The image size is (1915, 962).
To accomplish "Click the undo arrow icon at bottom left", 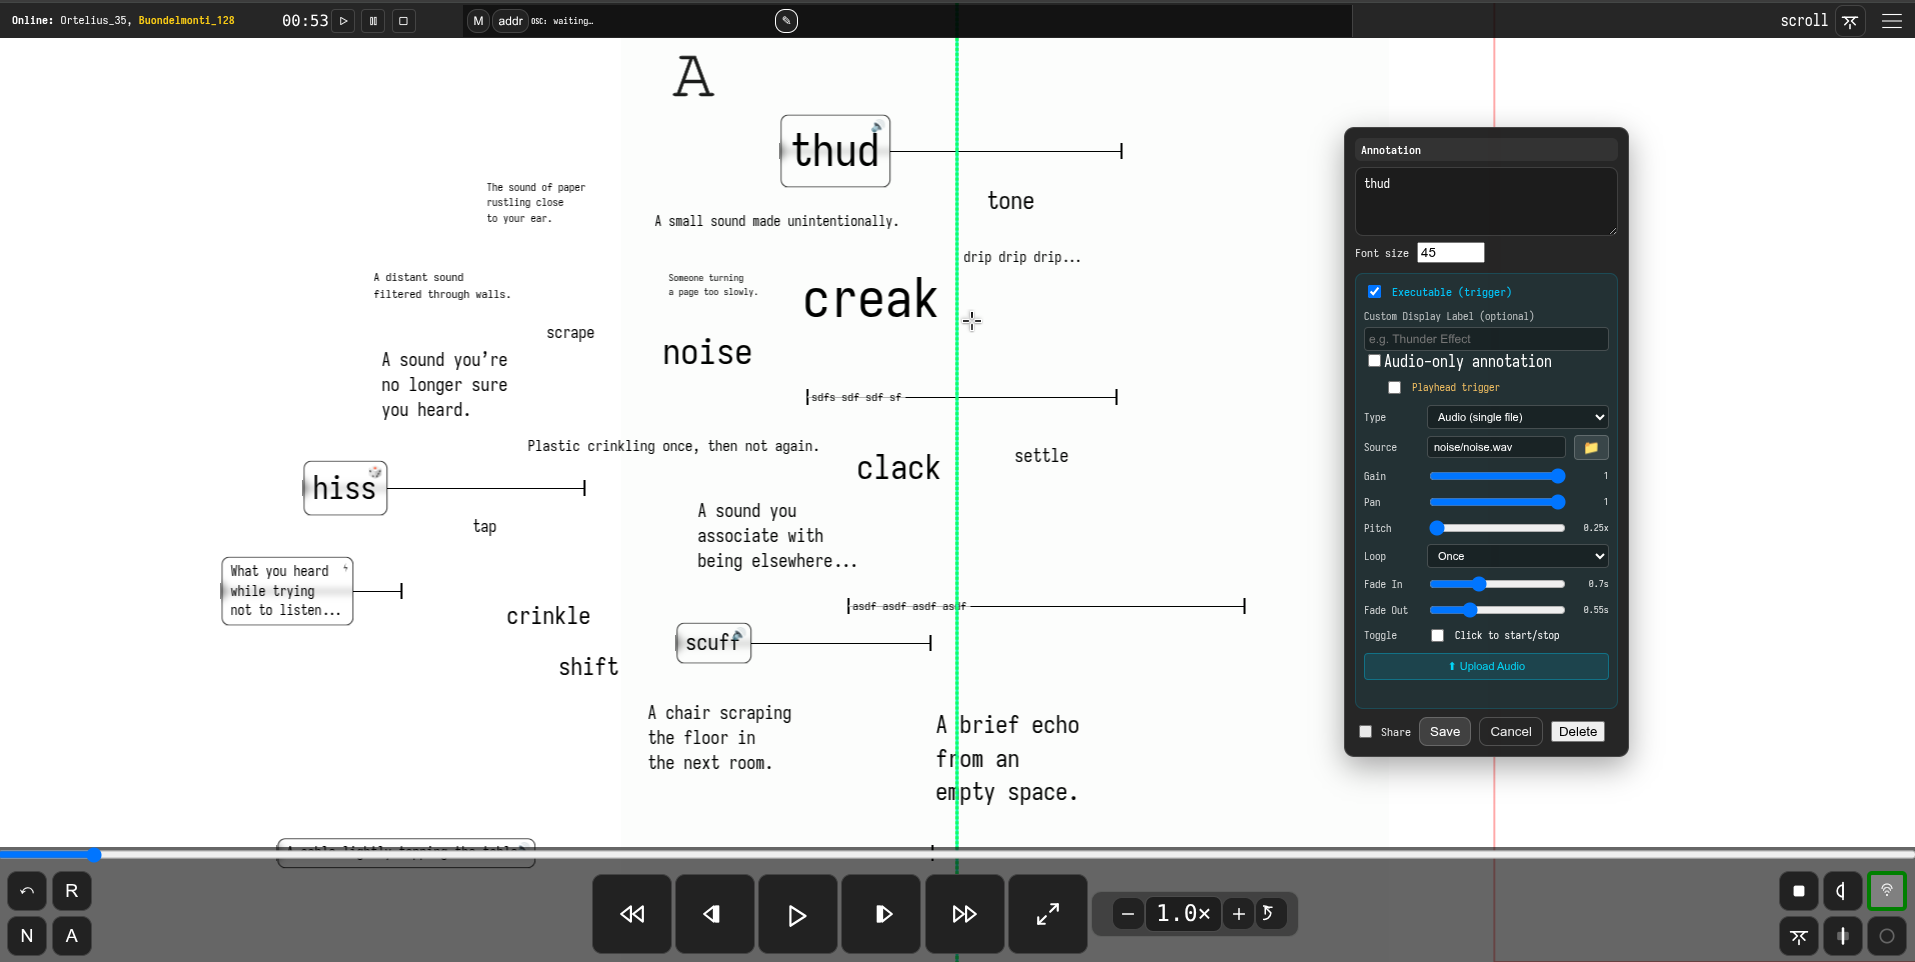I will click(27, 891).
